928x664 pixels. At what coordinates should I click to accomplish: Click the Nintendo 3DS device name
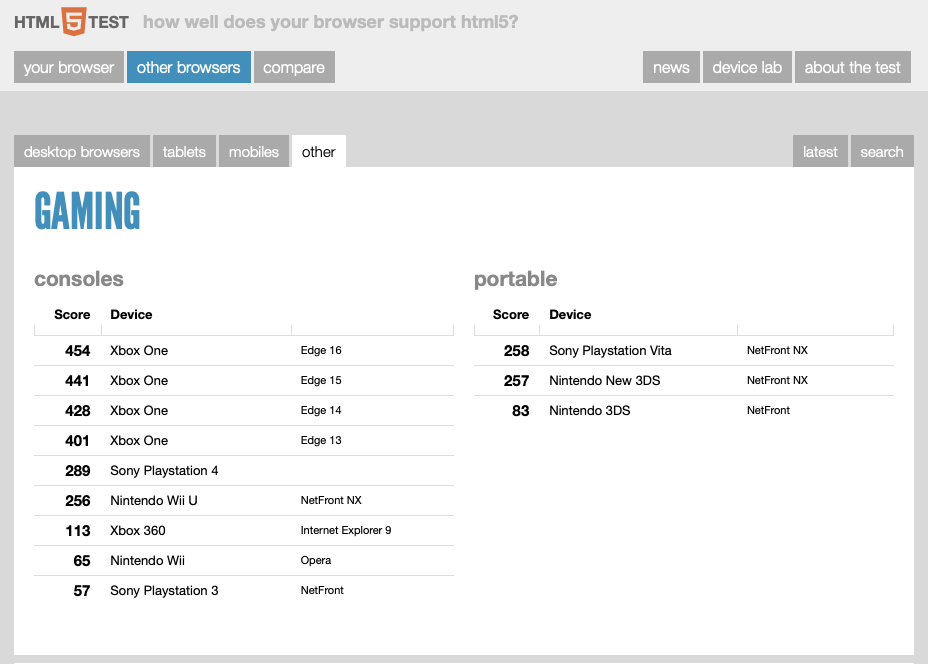pyautogui.click(x=589, y=411)
